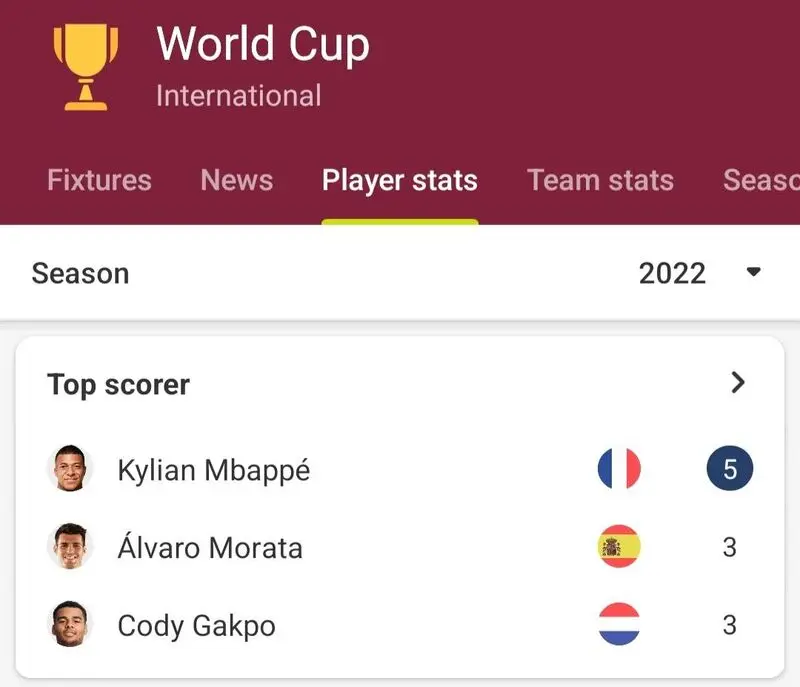Open the partially visible Seasons tab

coord(761,180)
